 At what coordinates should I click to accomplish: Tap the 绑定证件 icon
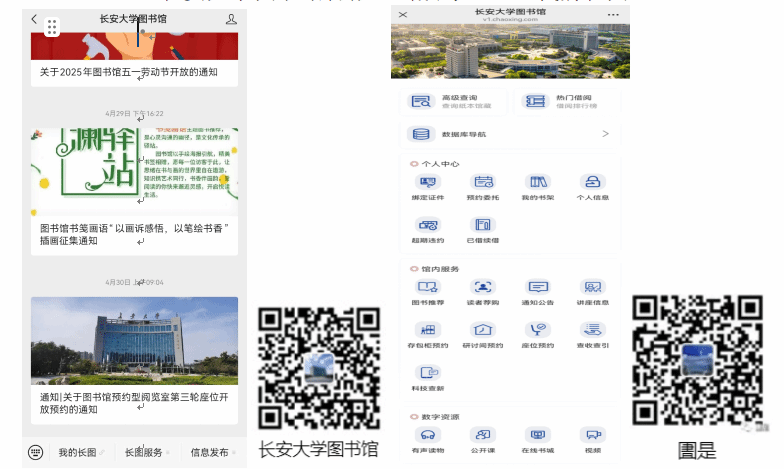coord(428,183)
